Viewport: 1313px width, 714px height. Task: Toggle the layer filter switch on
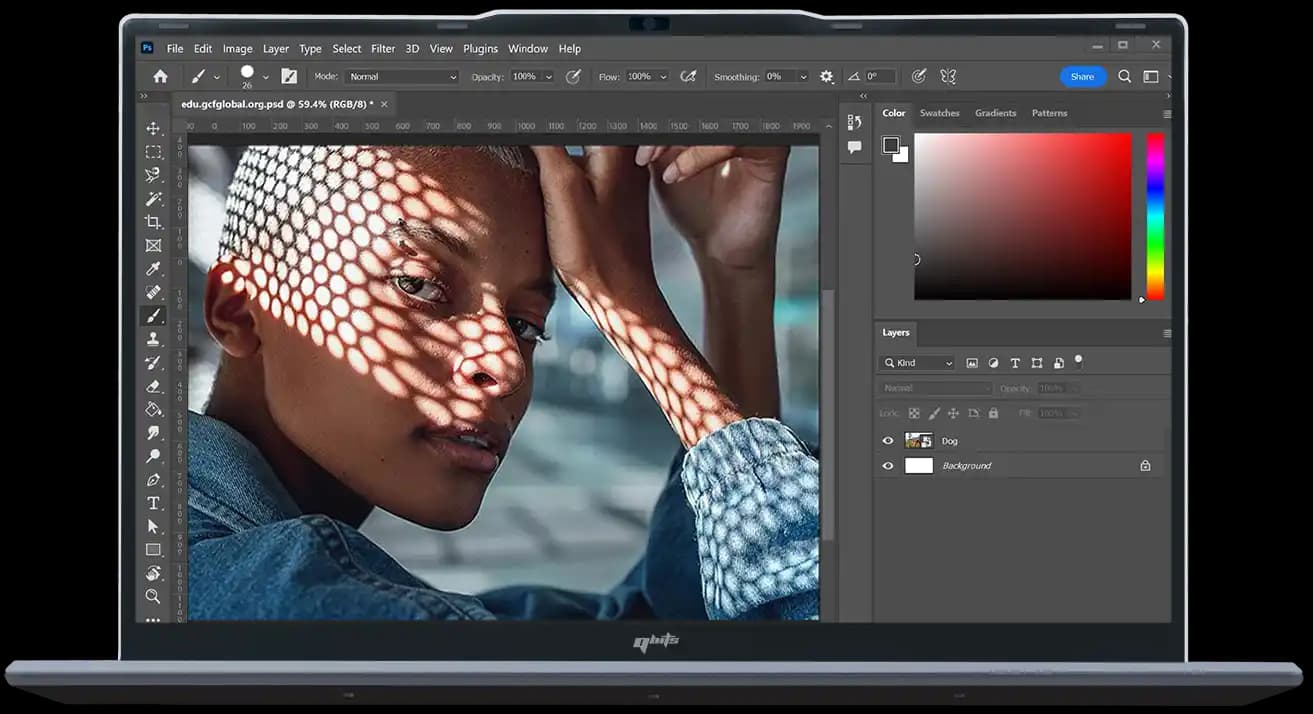coord(1078,360)
